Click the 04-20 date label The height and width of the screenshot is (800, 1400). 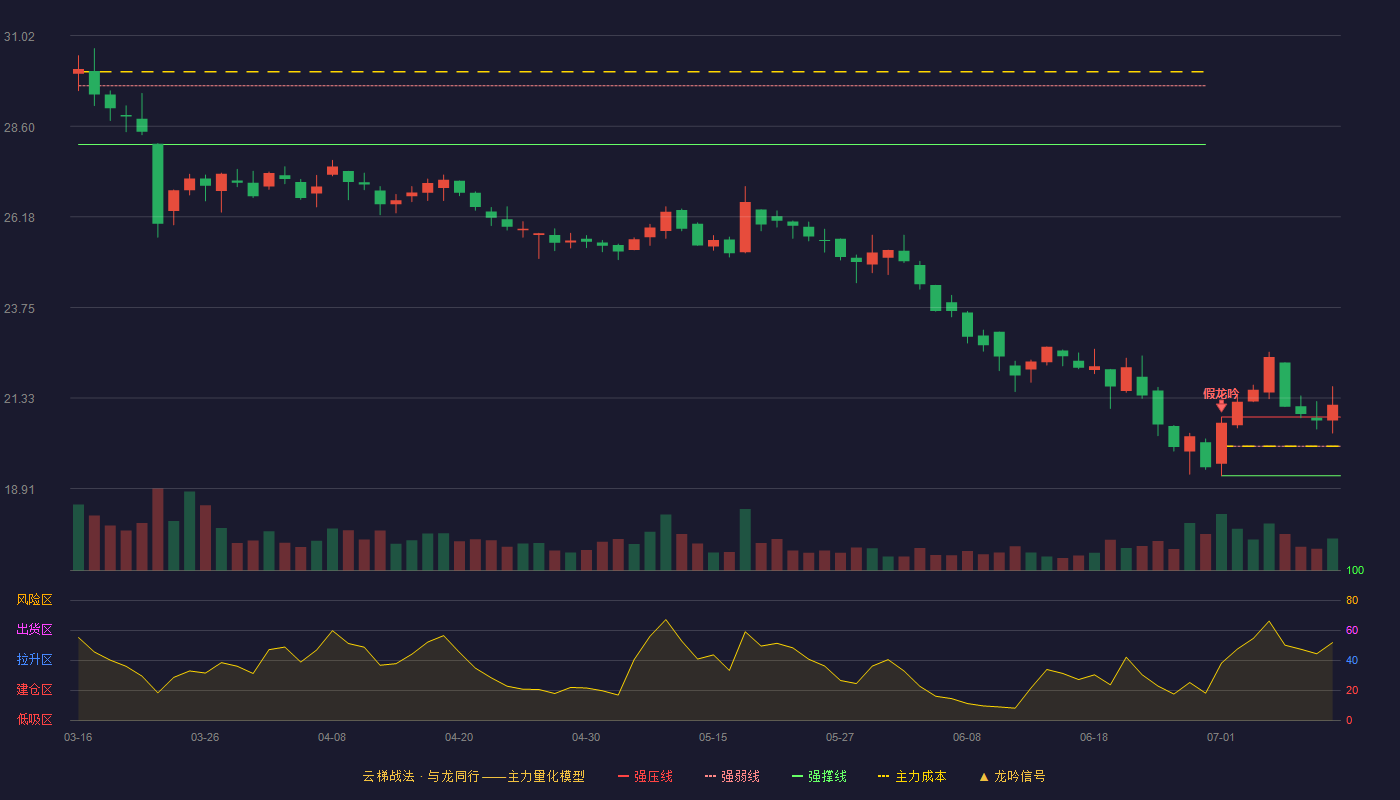coord(459,737)
